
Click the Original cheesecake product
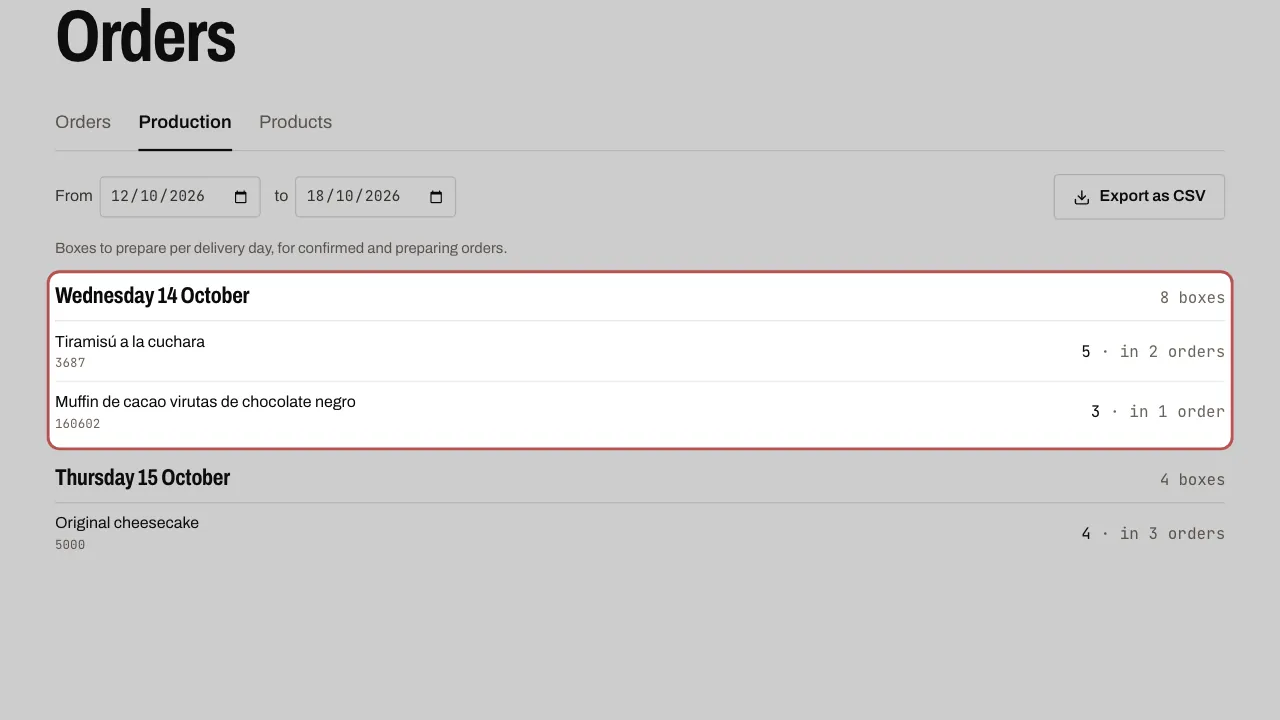coord(127,523)
